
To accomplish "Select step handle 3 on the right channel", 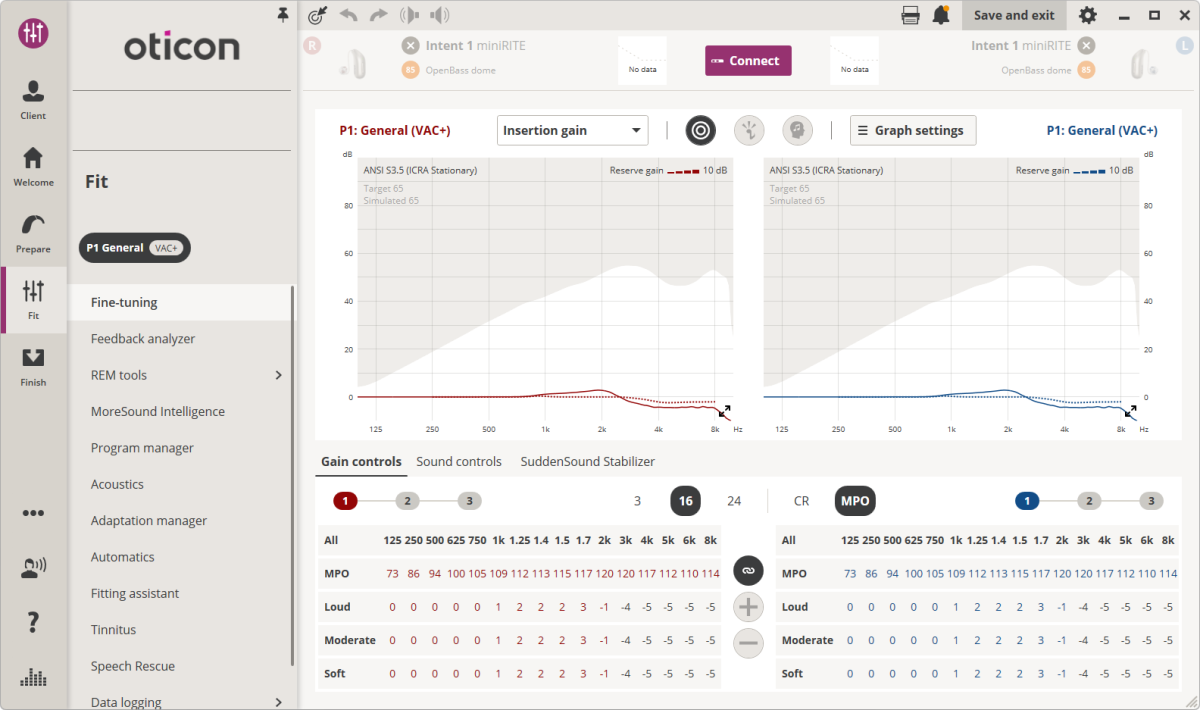I will coord(1151,500).
